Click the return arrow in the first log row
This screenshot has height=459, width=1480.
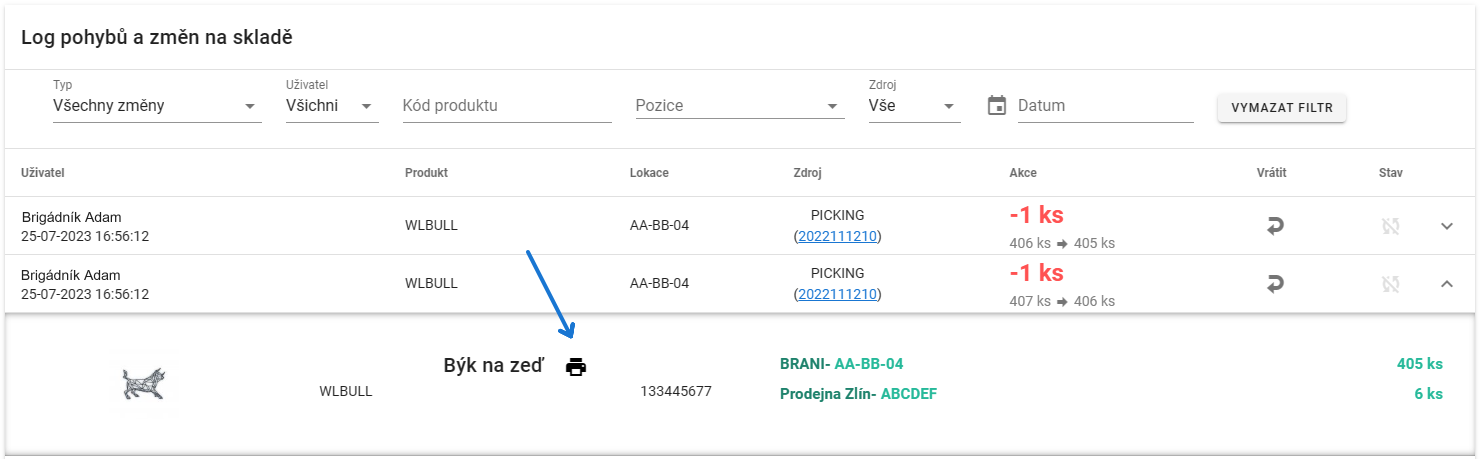(1275, 226)
